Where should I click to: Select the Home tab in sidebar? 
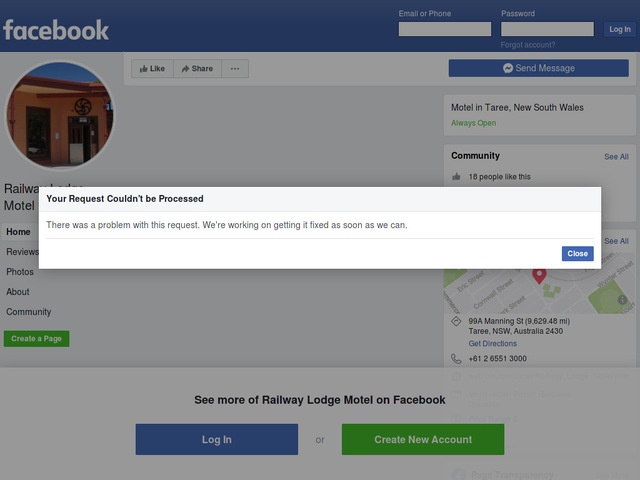18,232
